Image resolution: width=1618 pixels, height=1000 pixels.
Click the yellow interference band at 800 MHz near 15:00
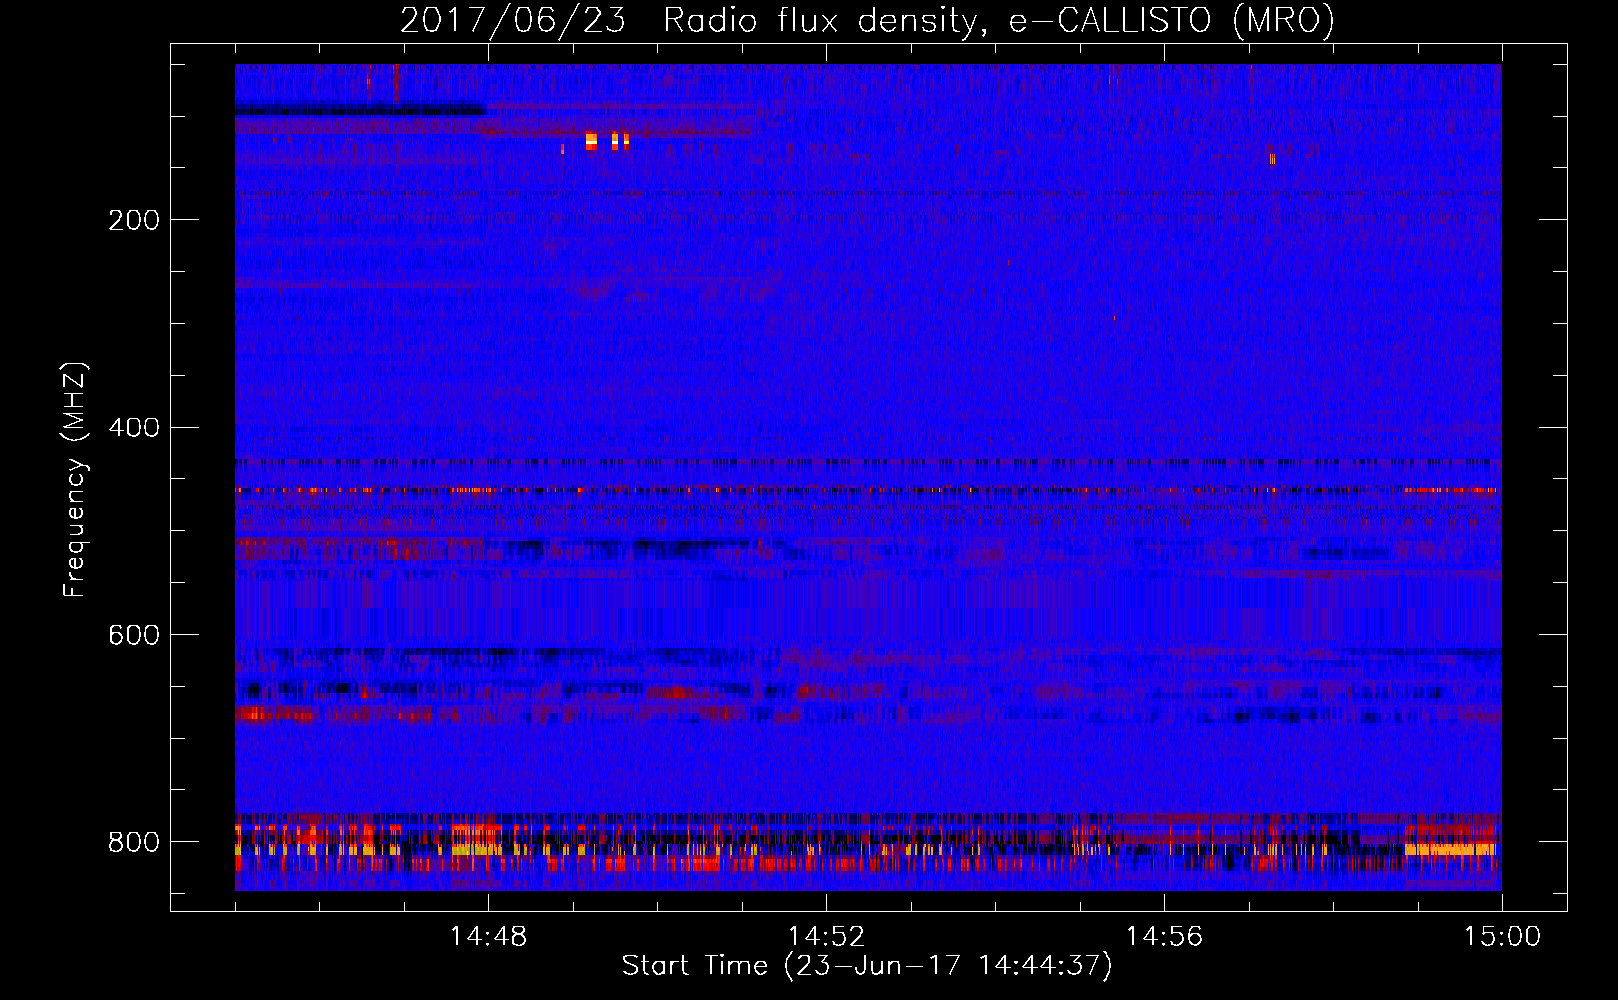point(1450,849)
